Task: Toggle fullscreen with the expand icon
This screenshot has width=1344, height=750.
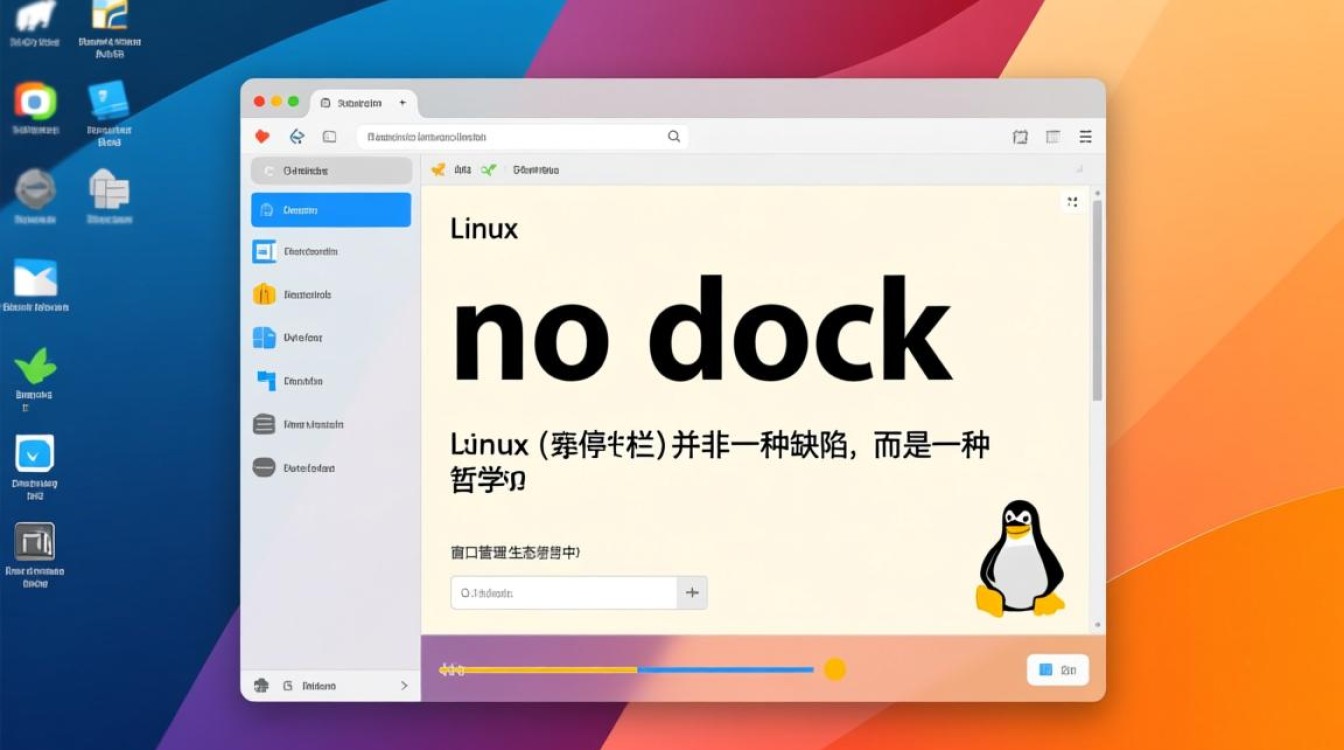Action: pos(1072,201)
